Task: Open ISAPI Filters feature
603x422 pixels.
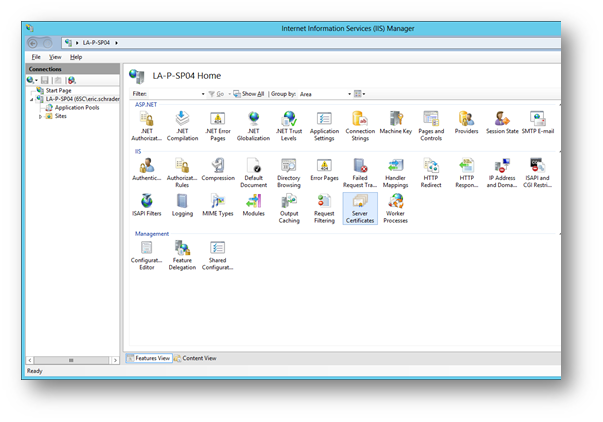Action: click(147, 205)
